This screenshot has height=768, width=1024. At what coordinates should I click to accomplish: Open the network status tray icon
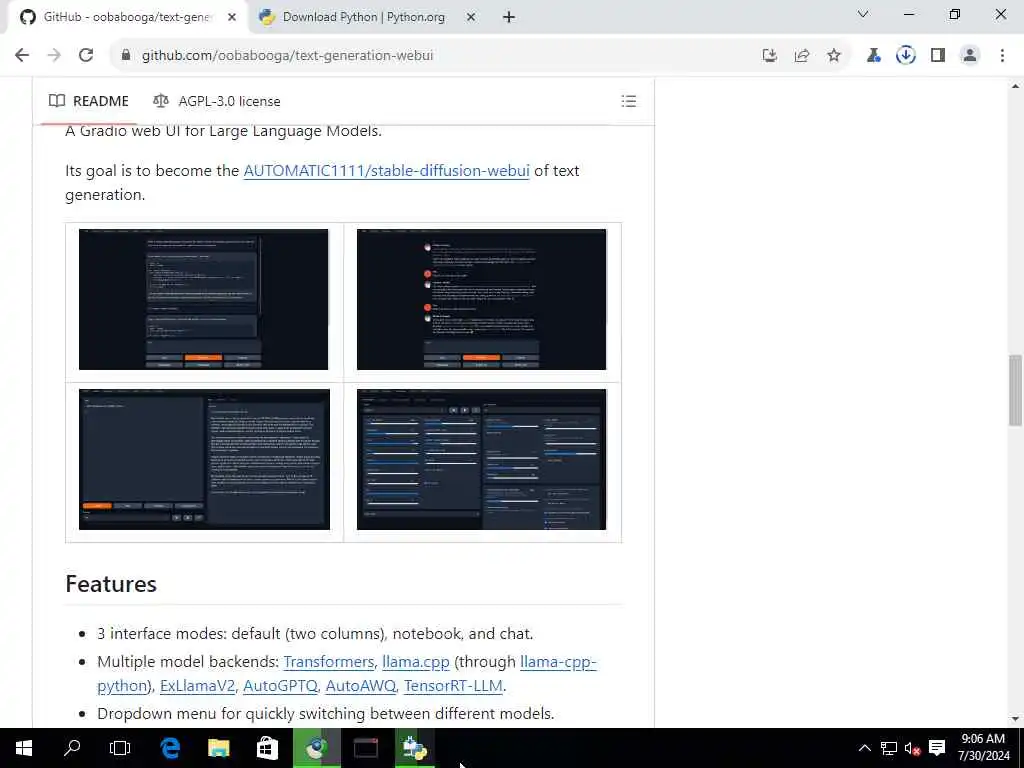click(889, 748)
